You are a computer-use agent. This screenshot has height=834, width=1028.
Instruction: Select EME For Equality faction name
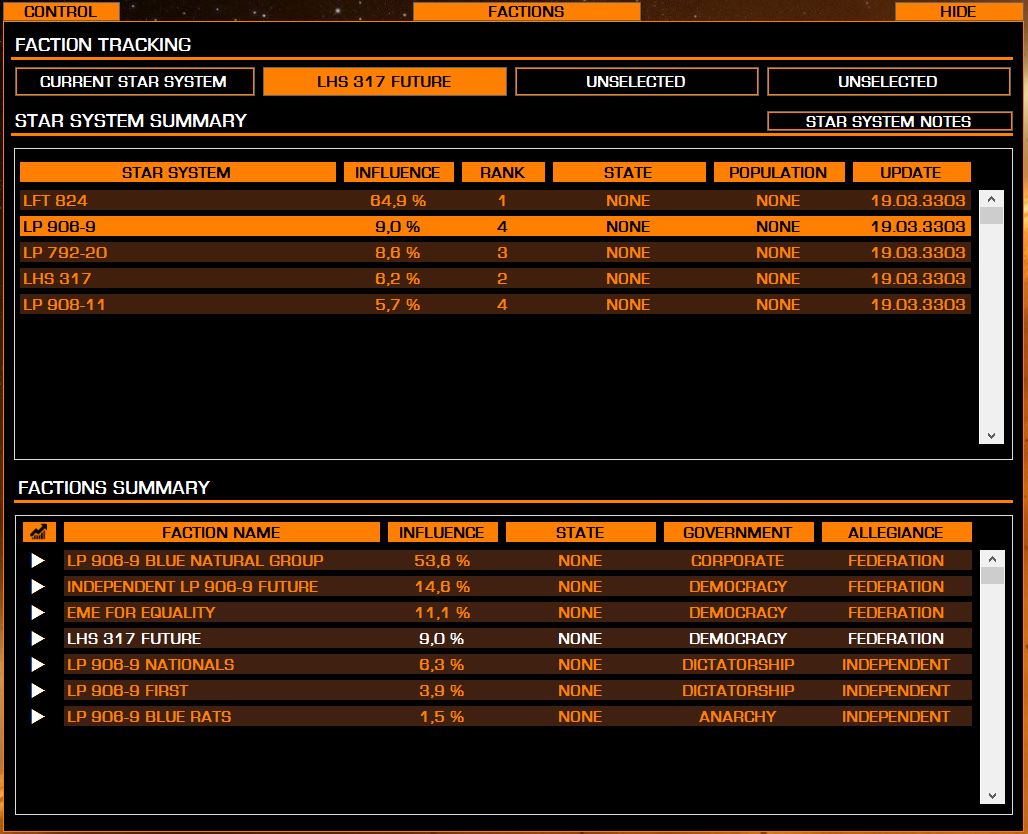(141, 612)
